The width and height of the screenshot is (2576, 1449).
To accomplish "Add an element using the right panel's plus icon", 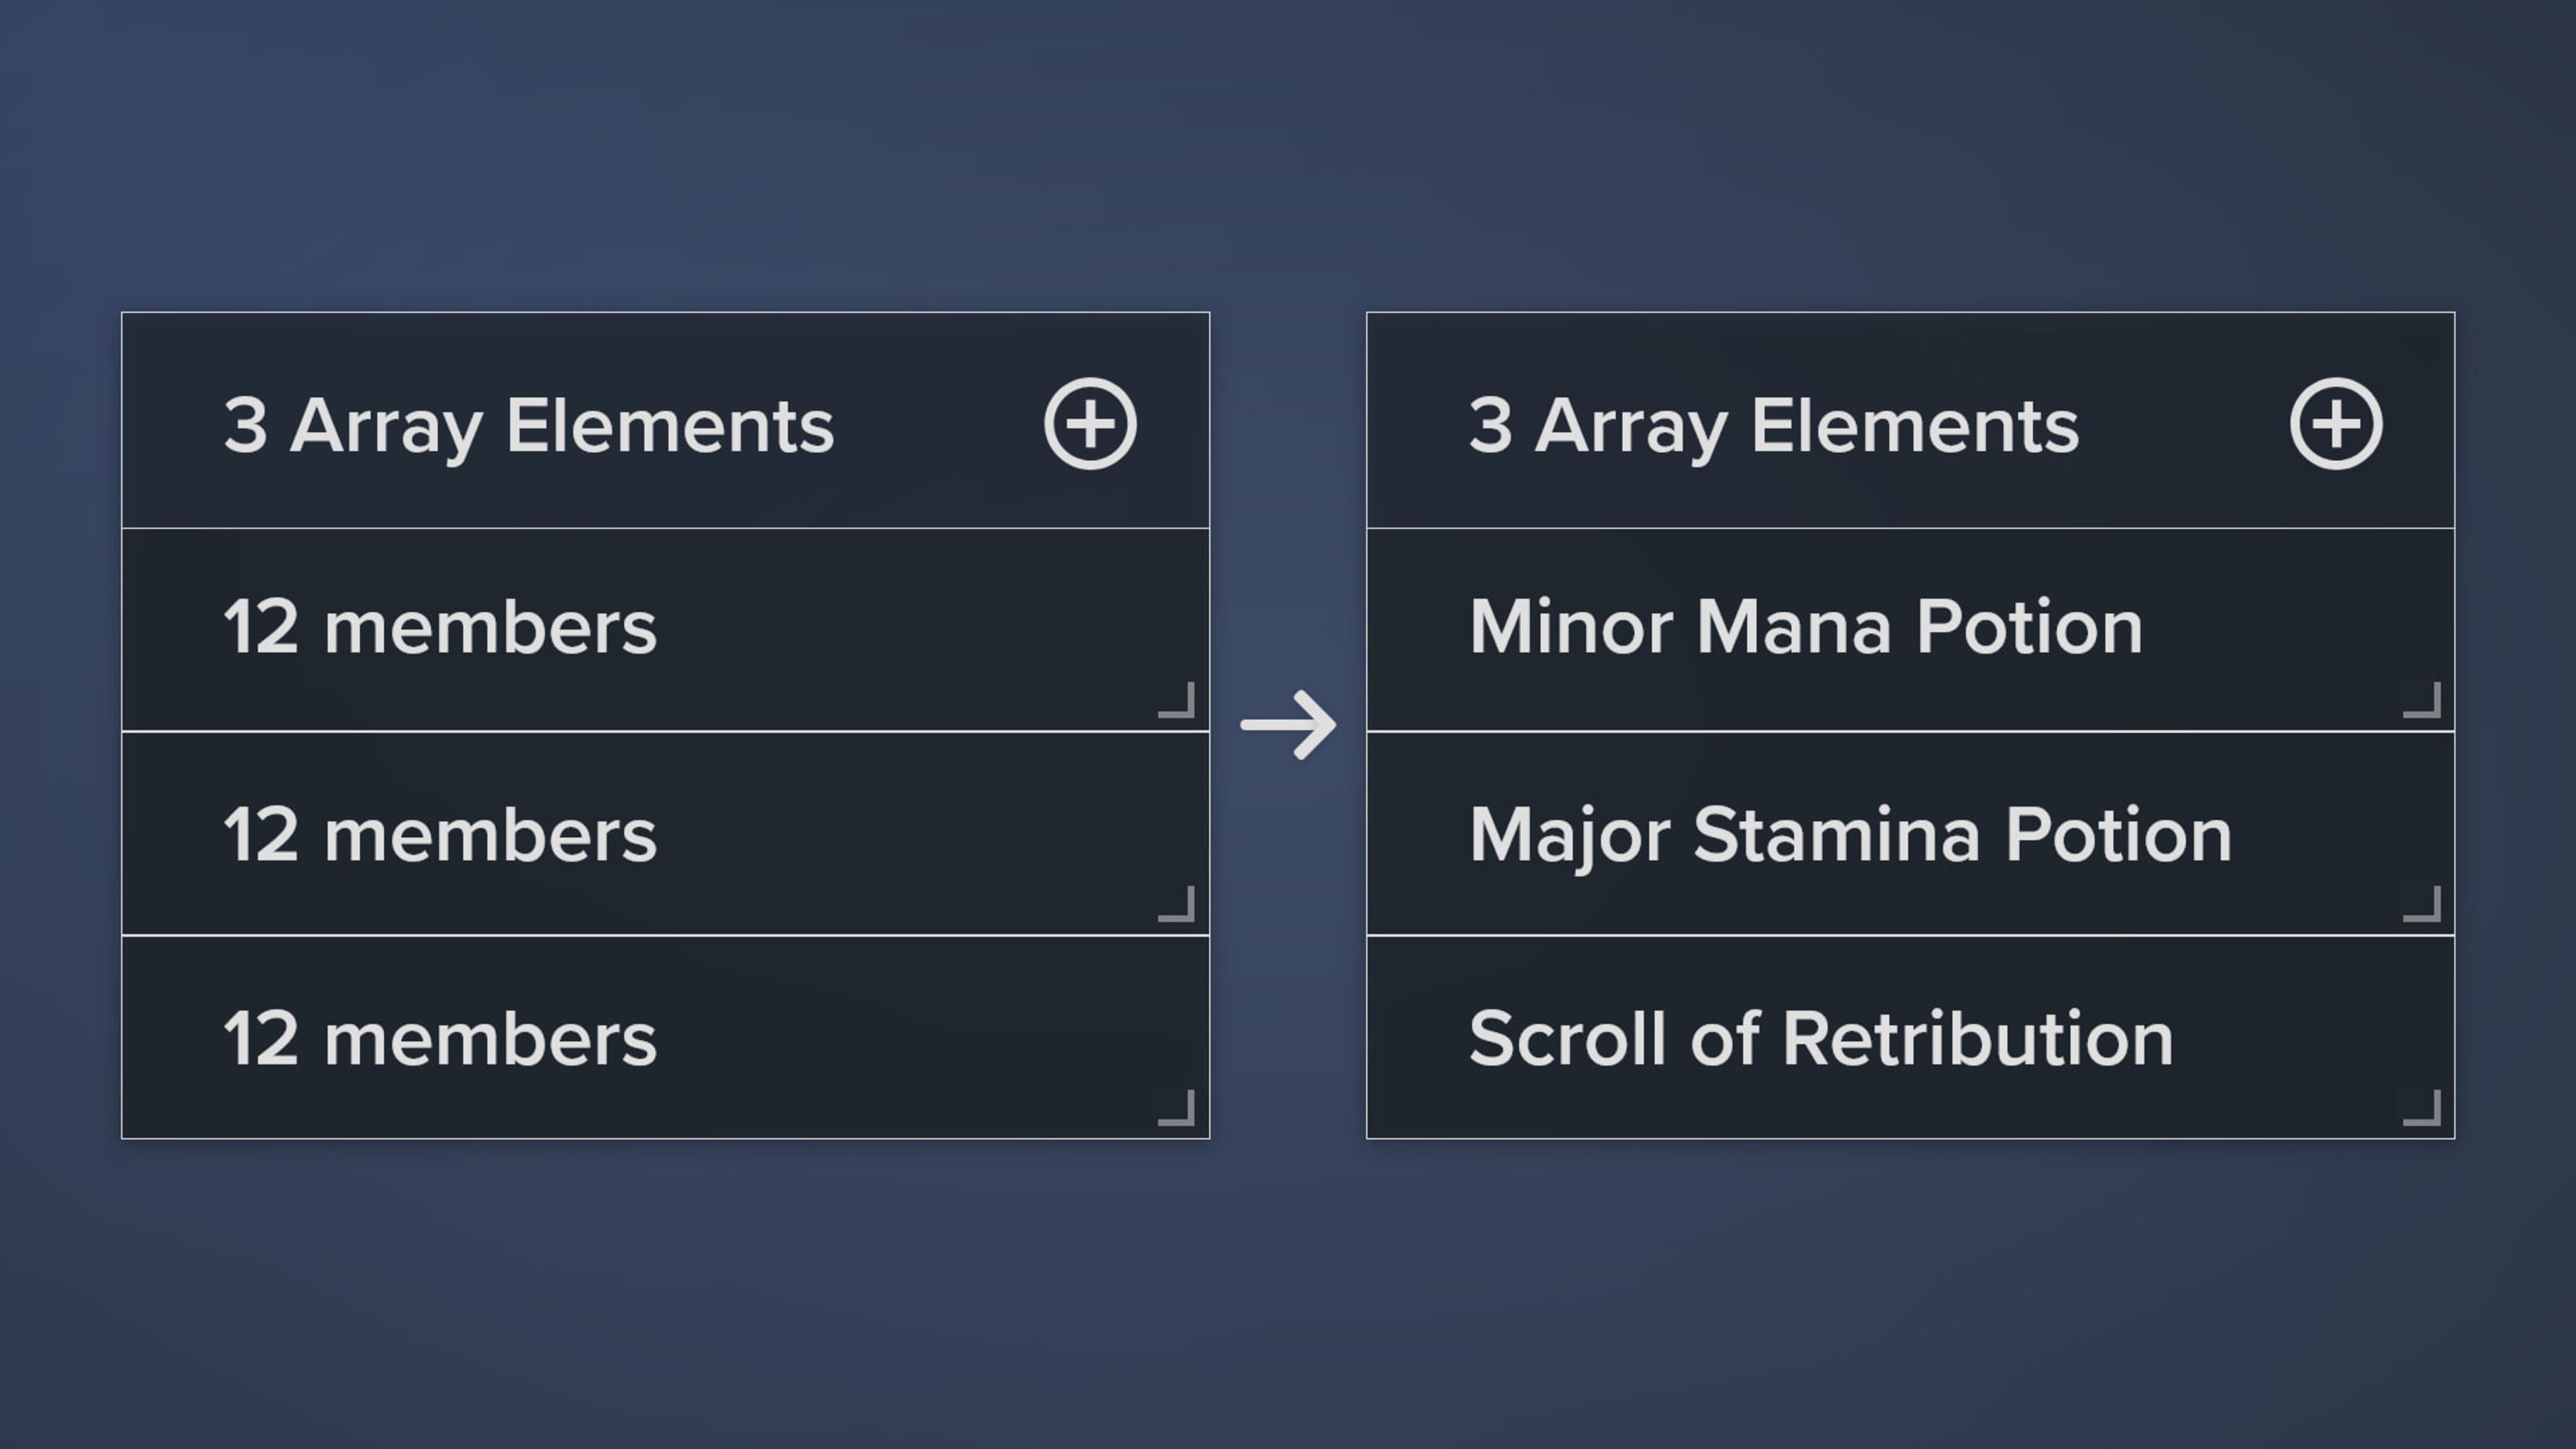I will [2336, 424].
